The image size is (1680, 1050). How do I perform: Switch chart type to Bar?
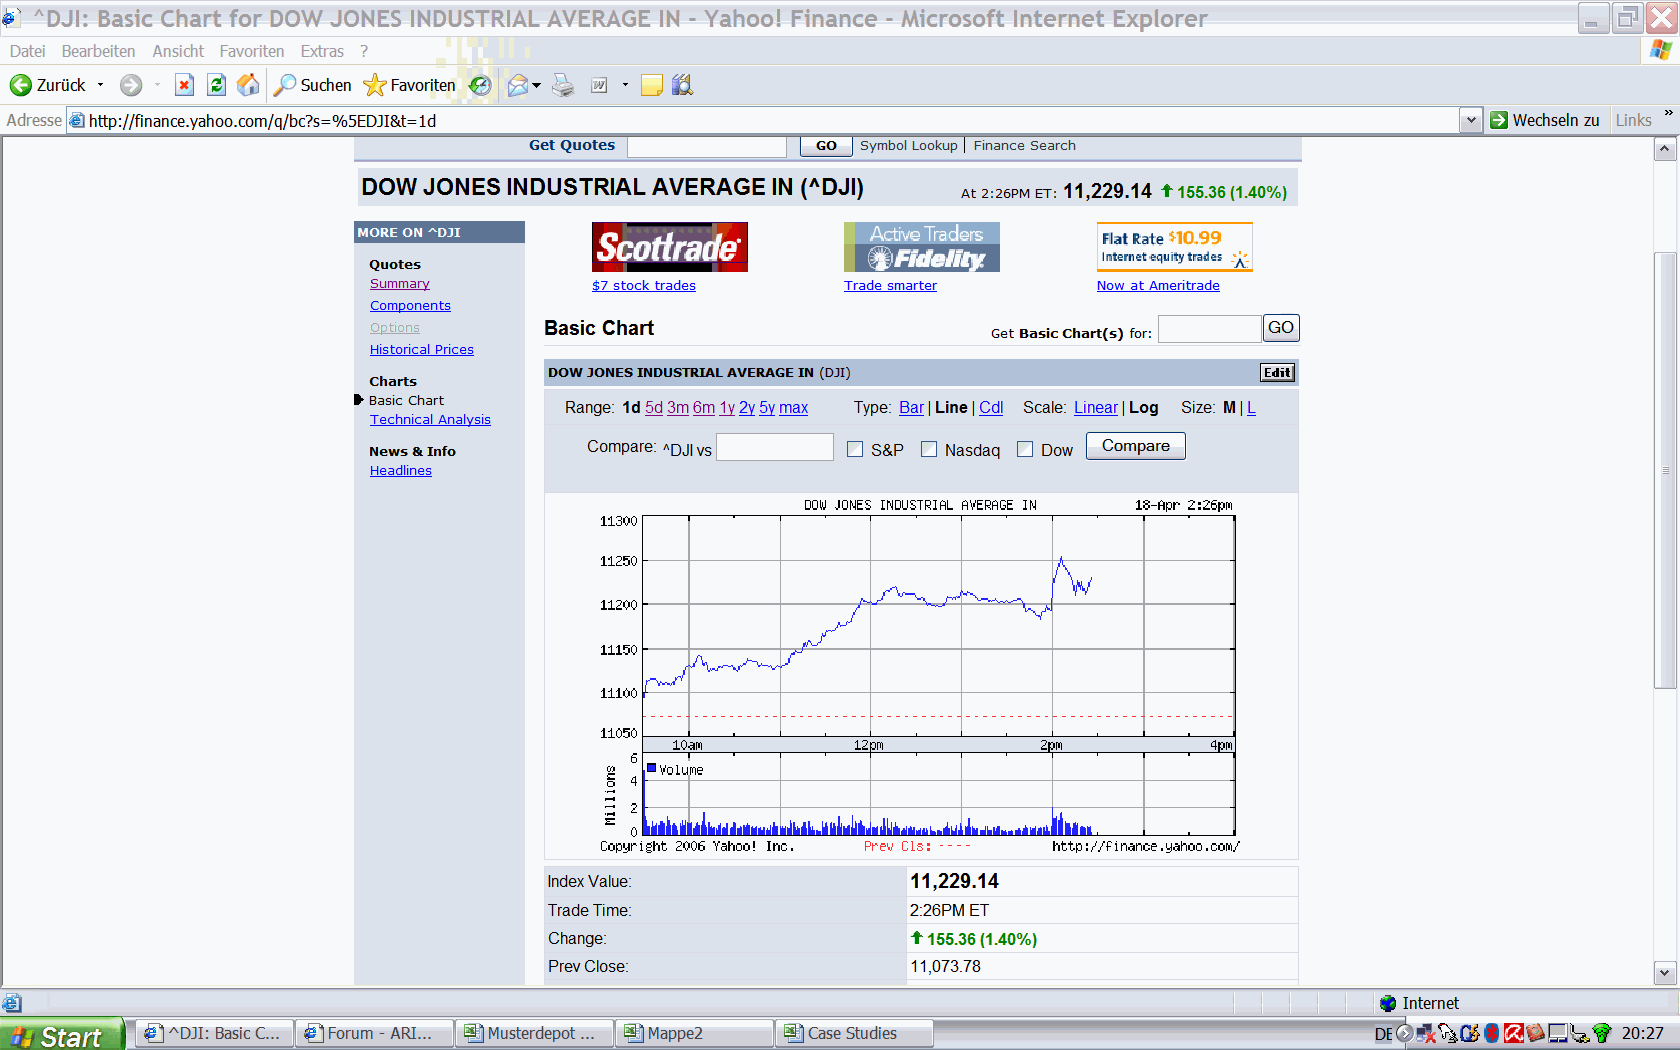(911, 408)
